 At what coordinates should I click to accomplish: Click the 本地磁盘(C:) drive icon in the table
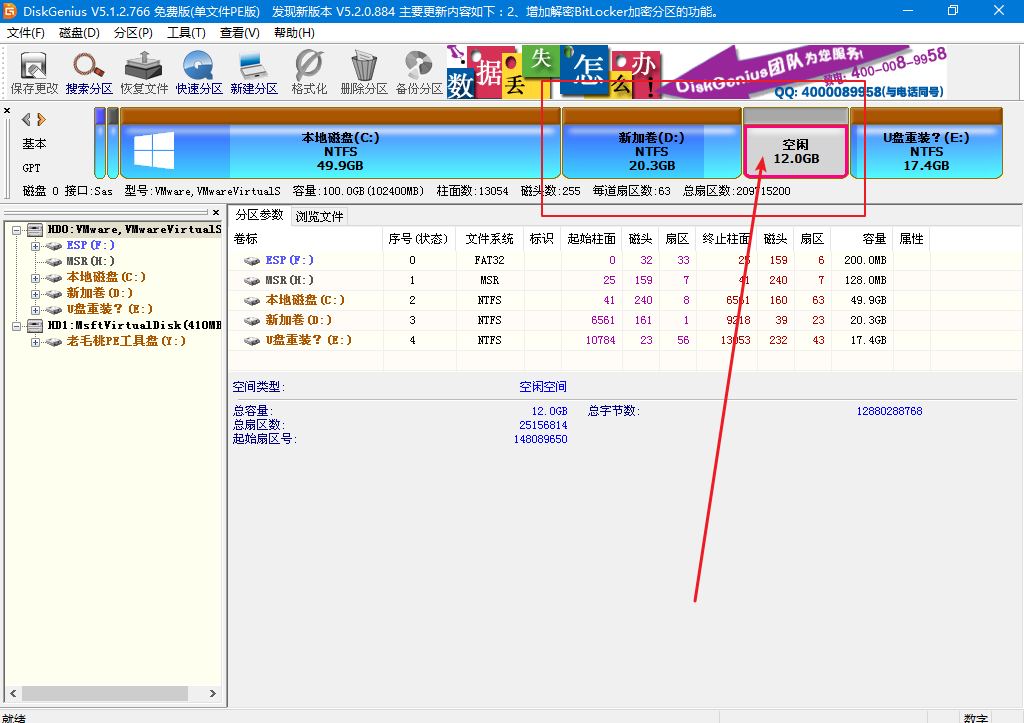pyautogui.click(x=252, y=300)
